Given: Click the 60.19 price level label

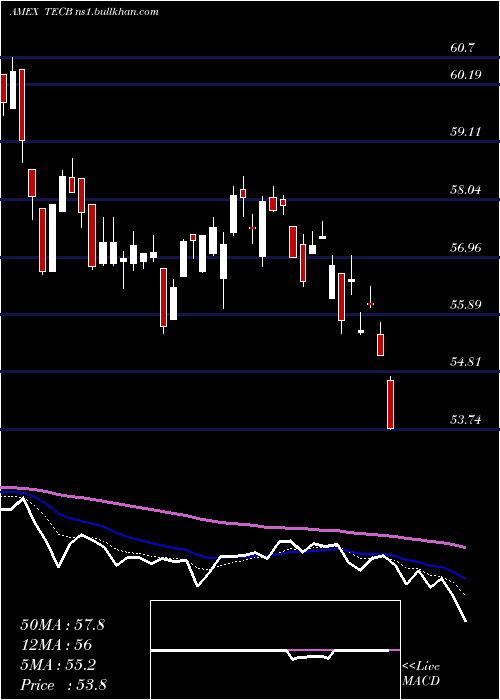Looking at the screenshot, I should pos(466,75).
